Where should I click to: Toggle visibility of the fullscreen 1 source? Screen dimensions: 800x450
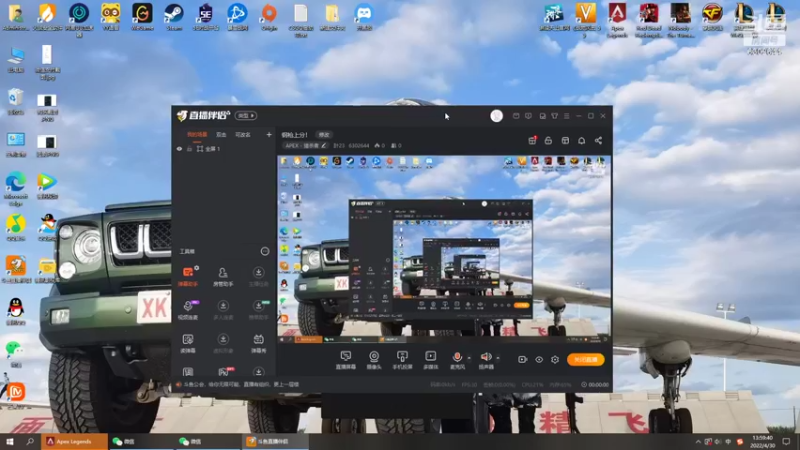tap(179, 149)
